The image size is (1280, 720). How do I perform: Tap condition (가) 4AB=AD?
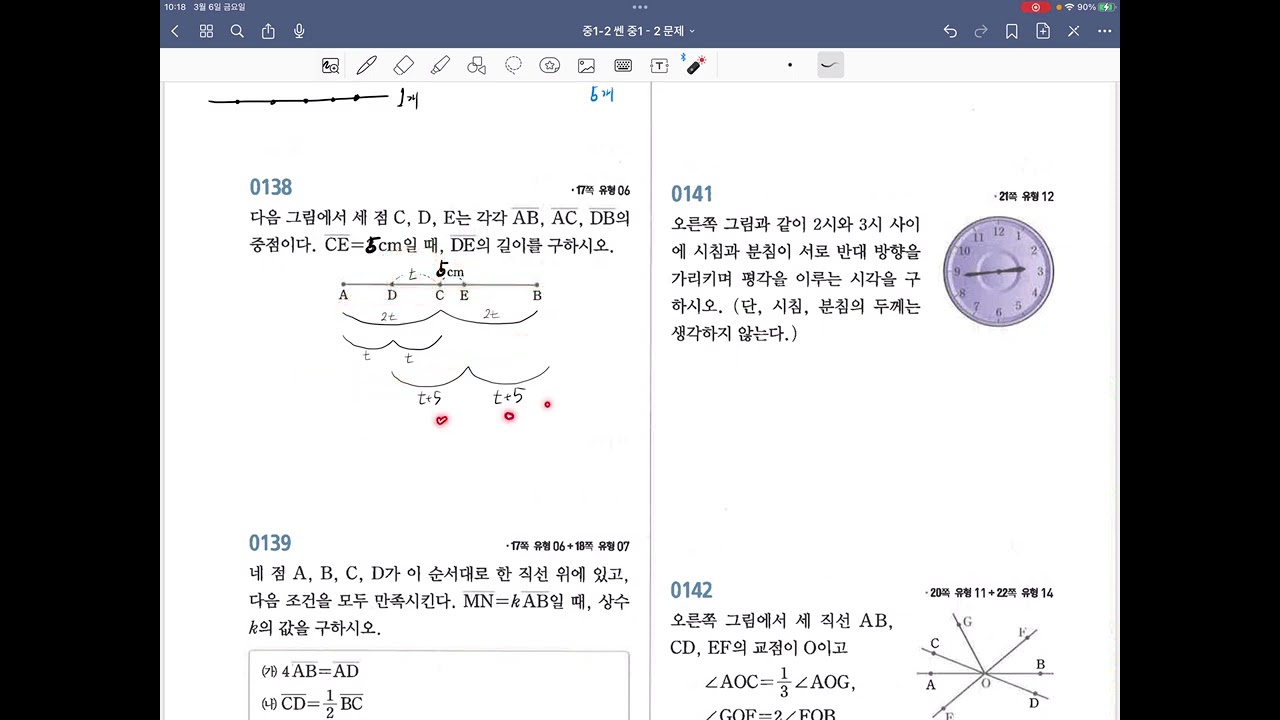pyautogui.click(x=310, y=671)
